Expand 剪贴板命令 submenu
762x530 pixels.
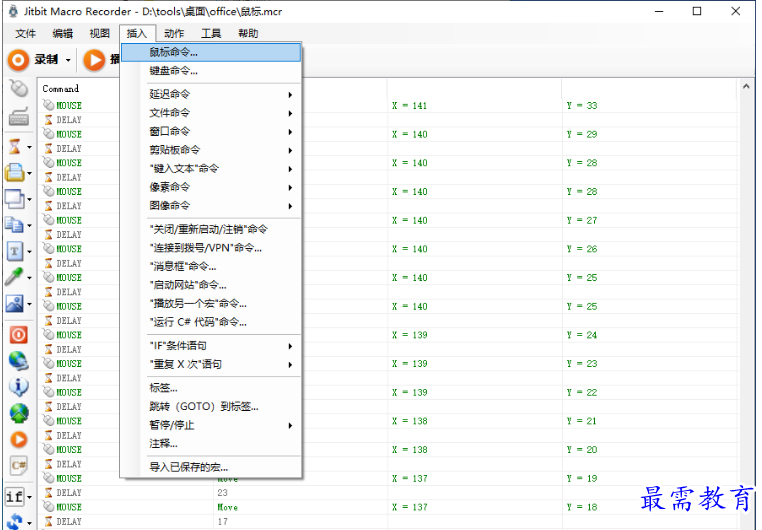211,150
